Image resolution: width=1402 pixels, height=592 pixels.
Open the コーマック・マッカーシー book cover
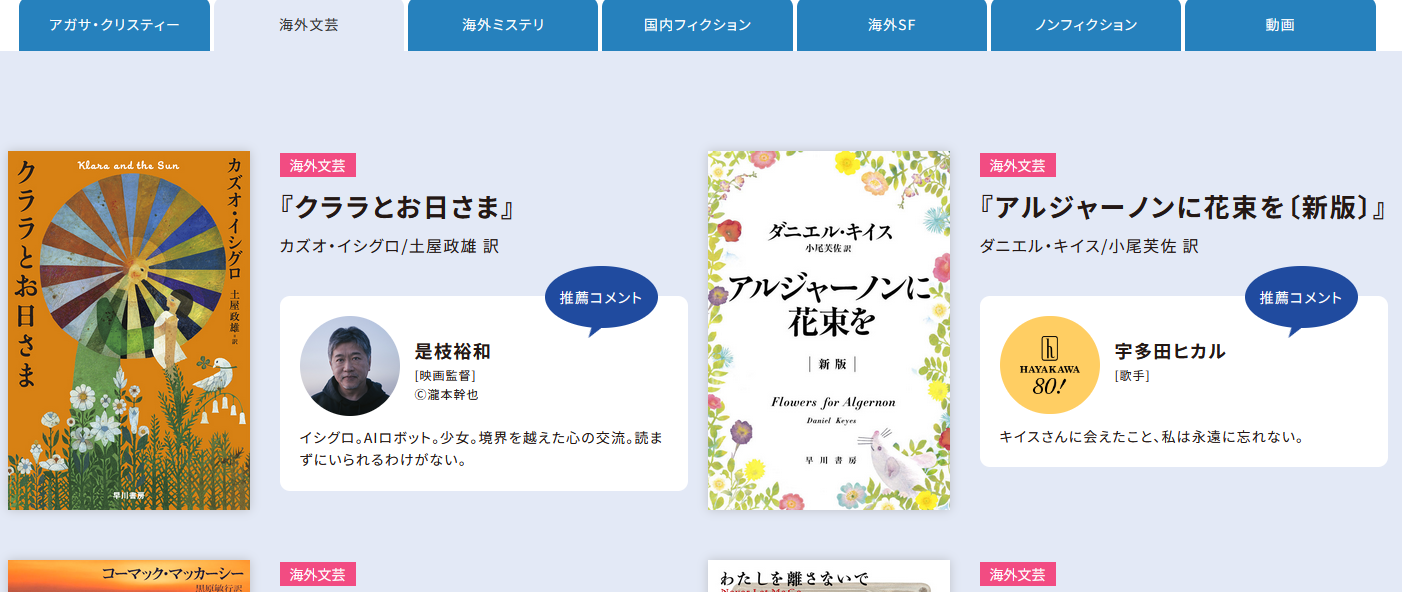(129, 576)
